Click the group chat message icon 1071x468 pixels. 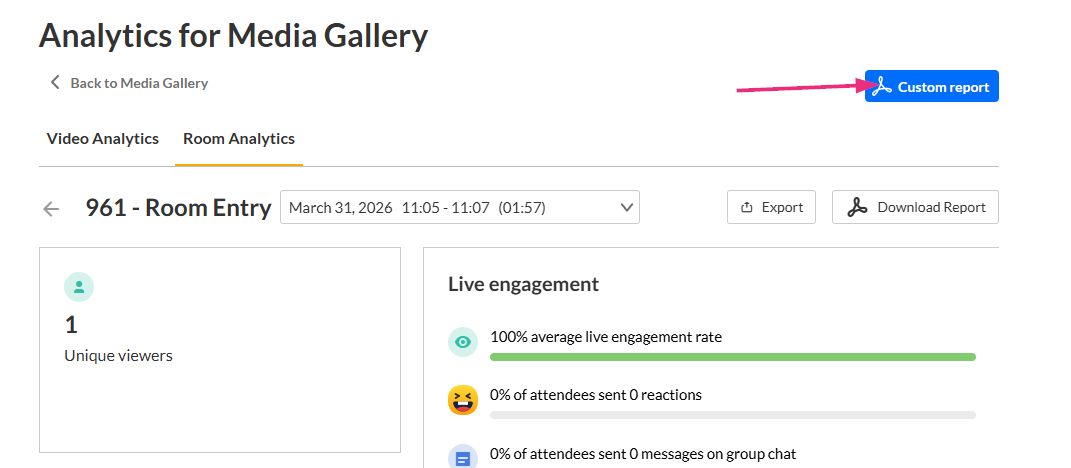463,458
